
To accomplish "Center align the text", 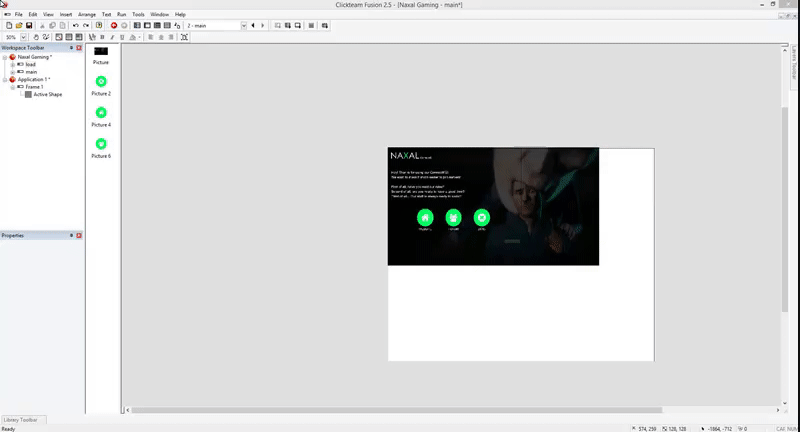I will (161, 37).
